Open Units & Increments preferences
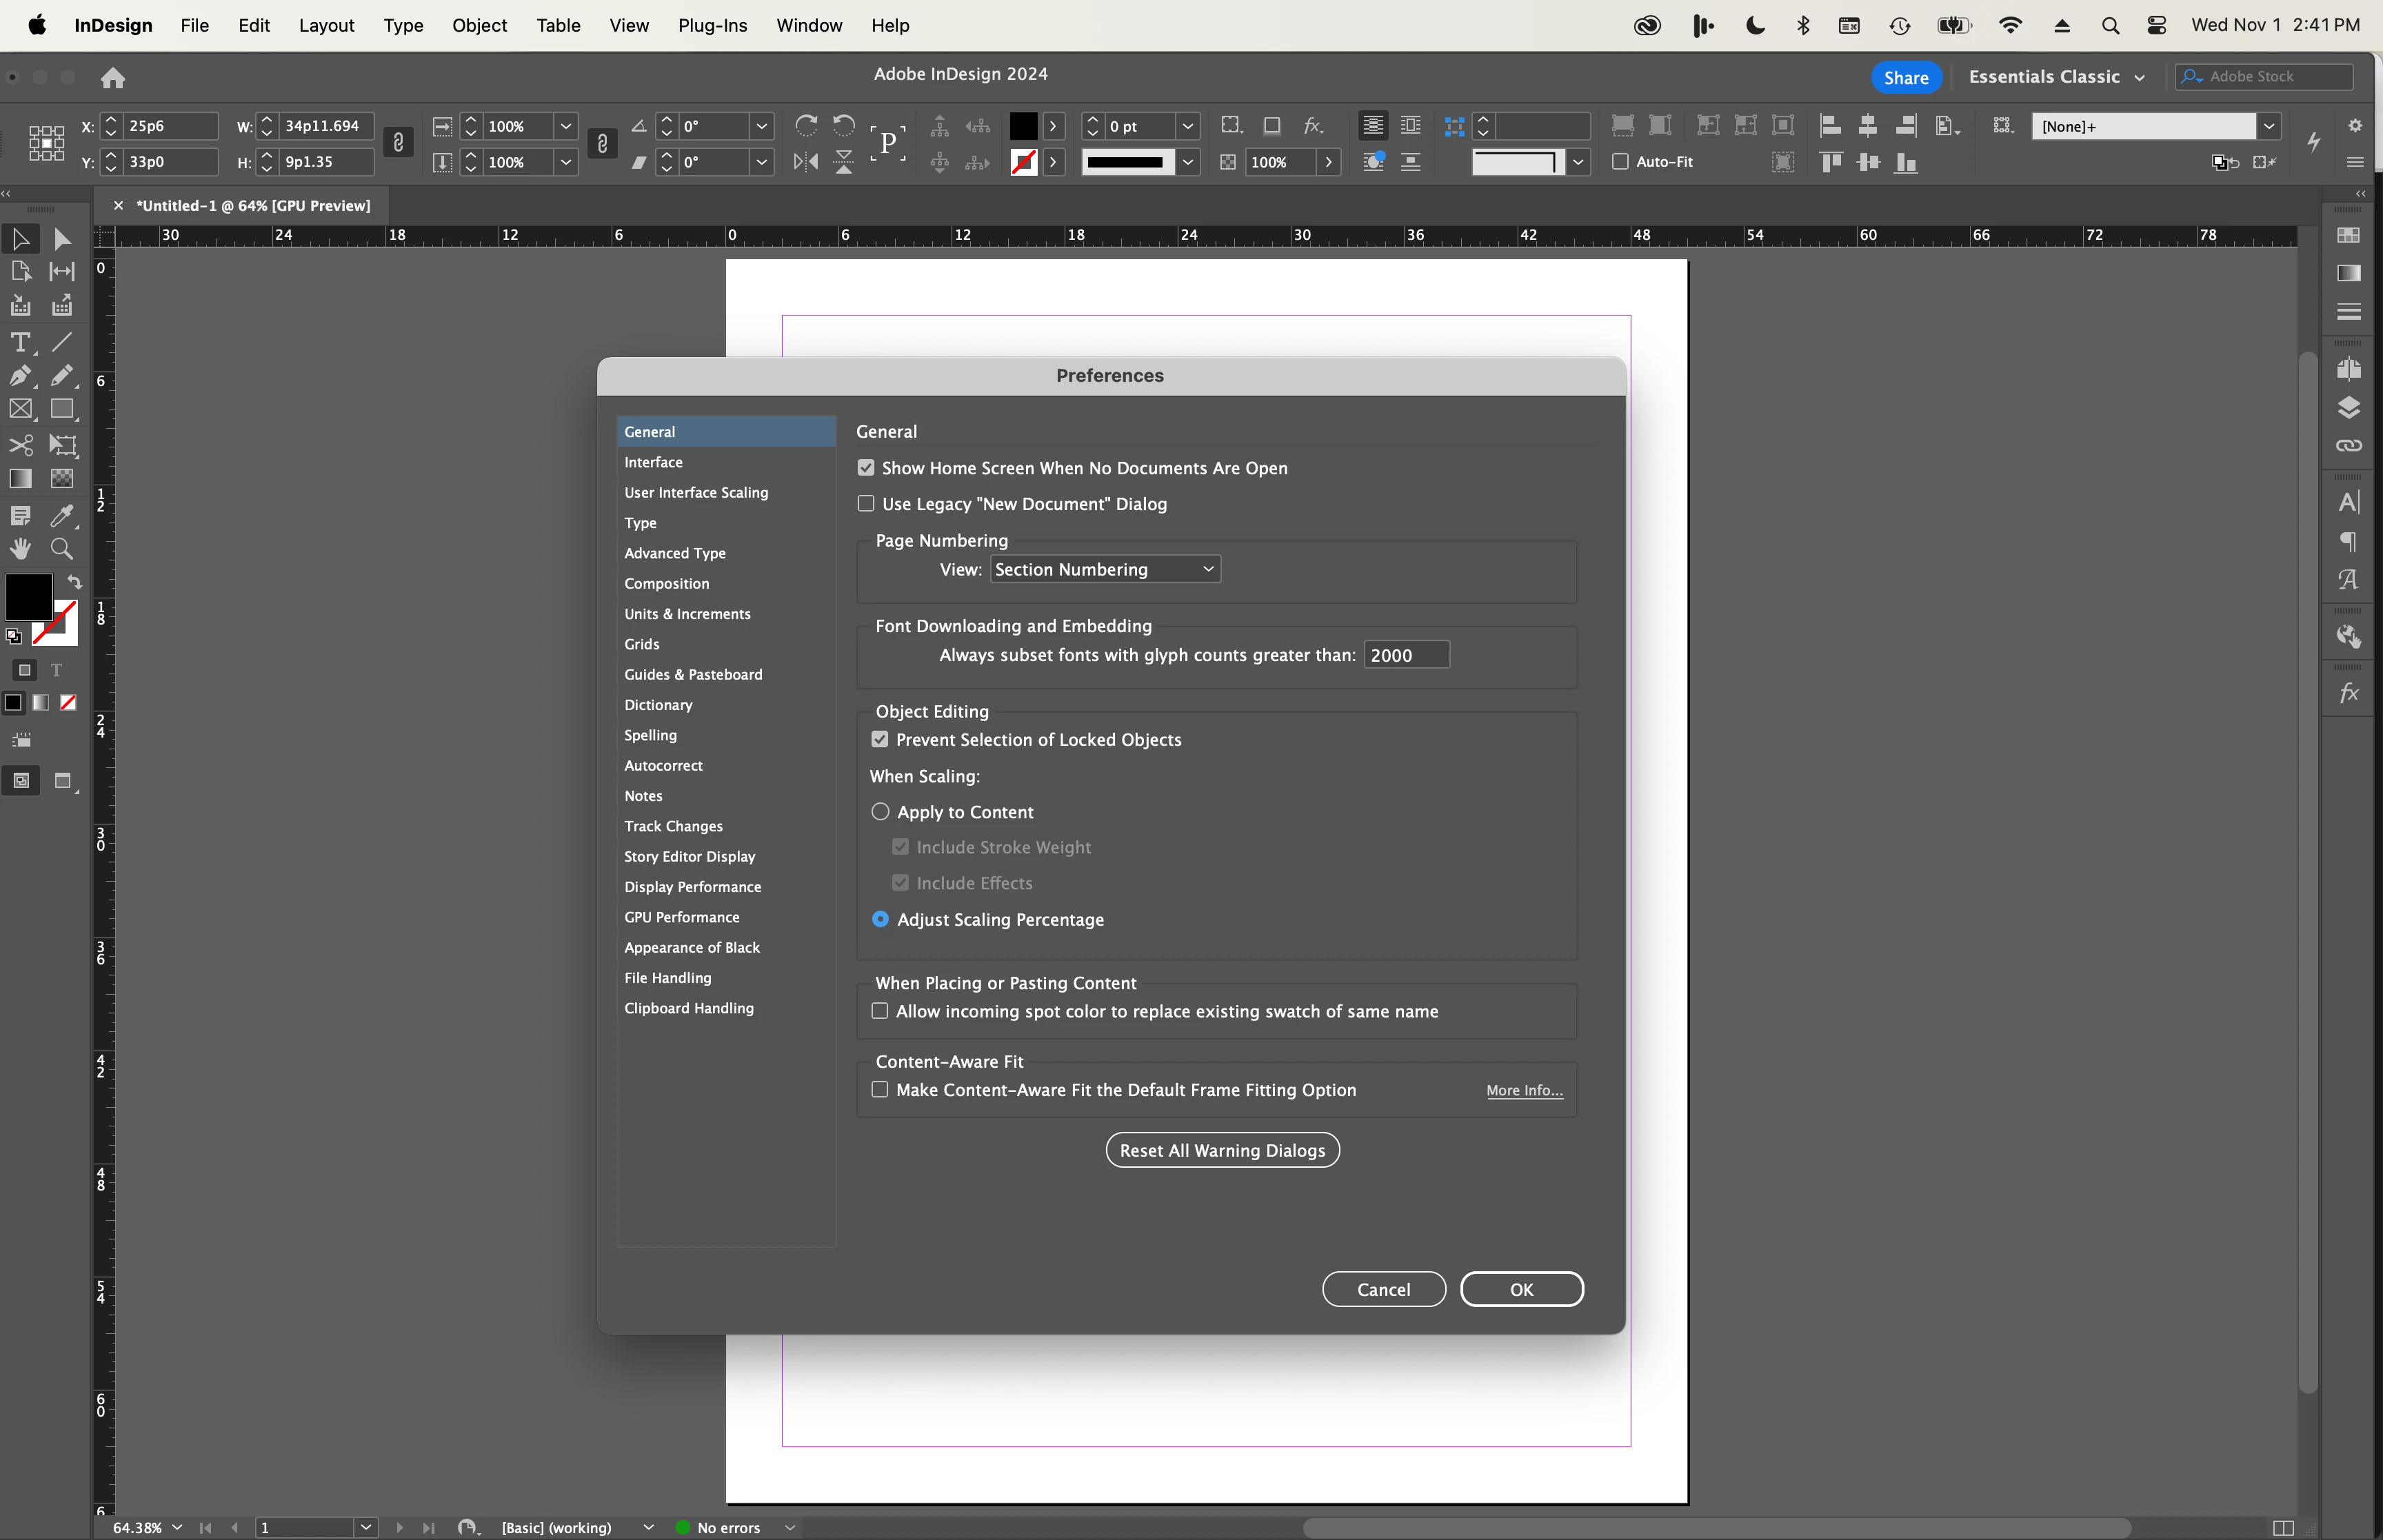This screenshot has width=2383, height=1540. coord(687,614)
